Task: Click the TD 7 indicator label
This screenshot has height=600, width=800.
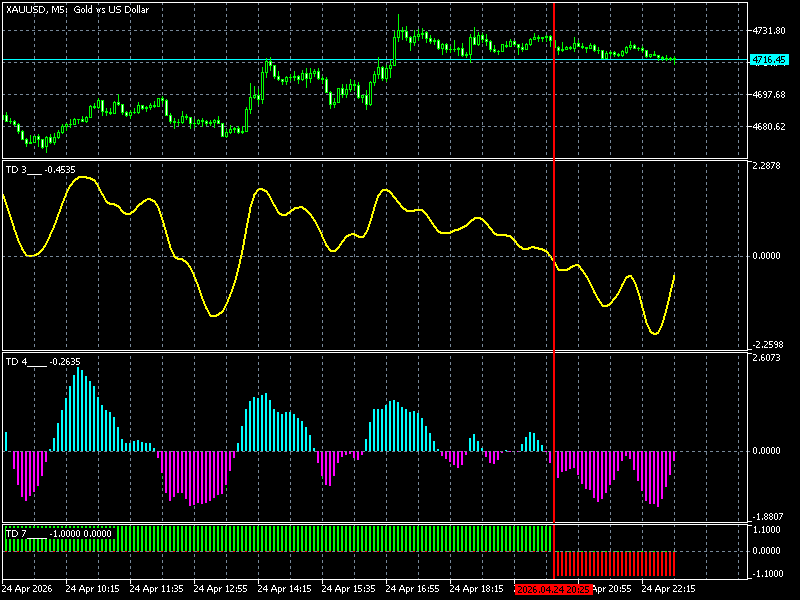Action: [58, 534]
